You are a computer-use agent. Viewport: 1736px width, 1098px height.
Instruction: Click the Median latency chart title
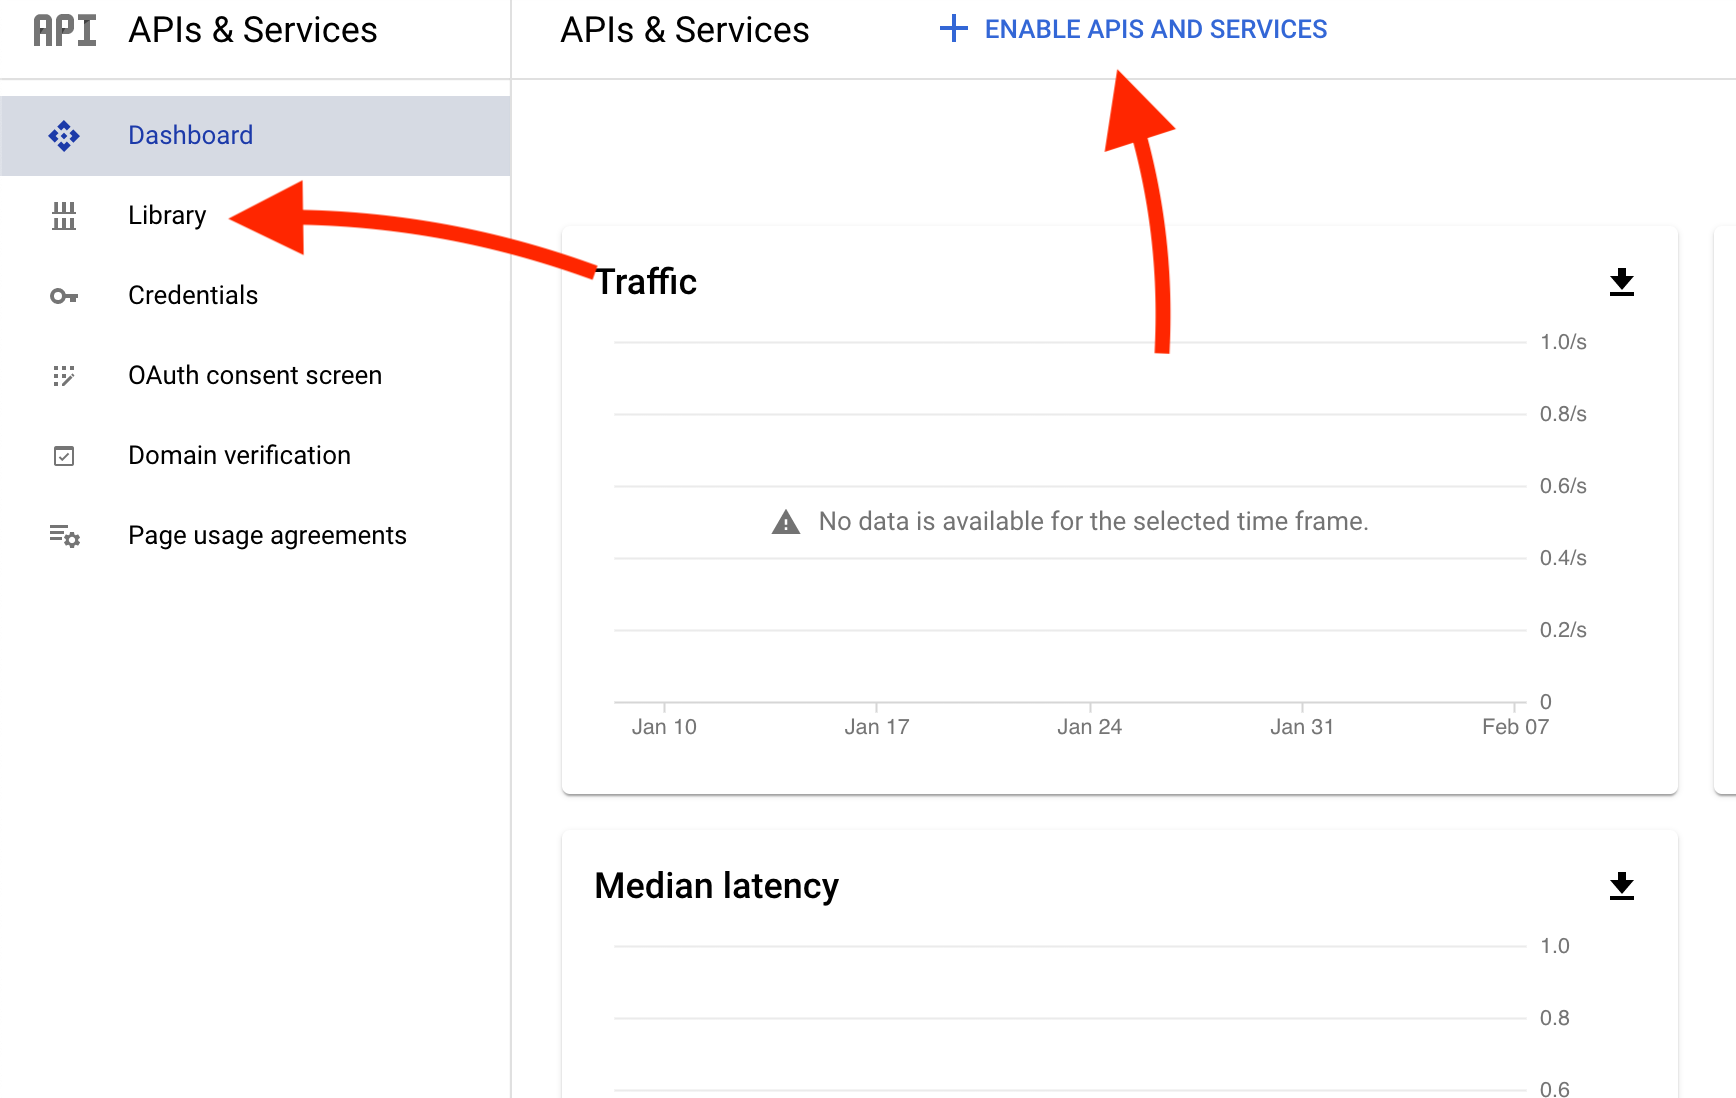(717, 886)
